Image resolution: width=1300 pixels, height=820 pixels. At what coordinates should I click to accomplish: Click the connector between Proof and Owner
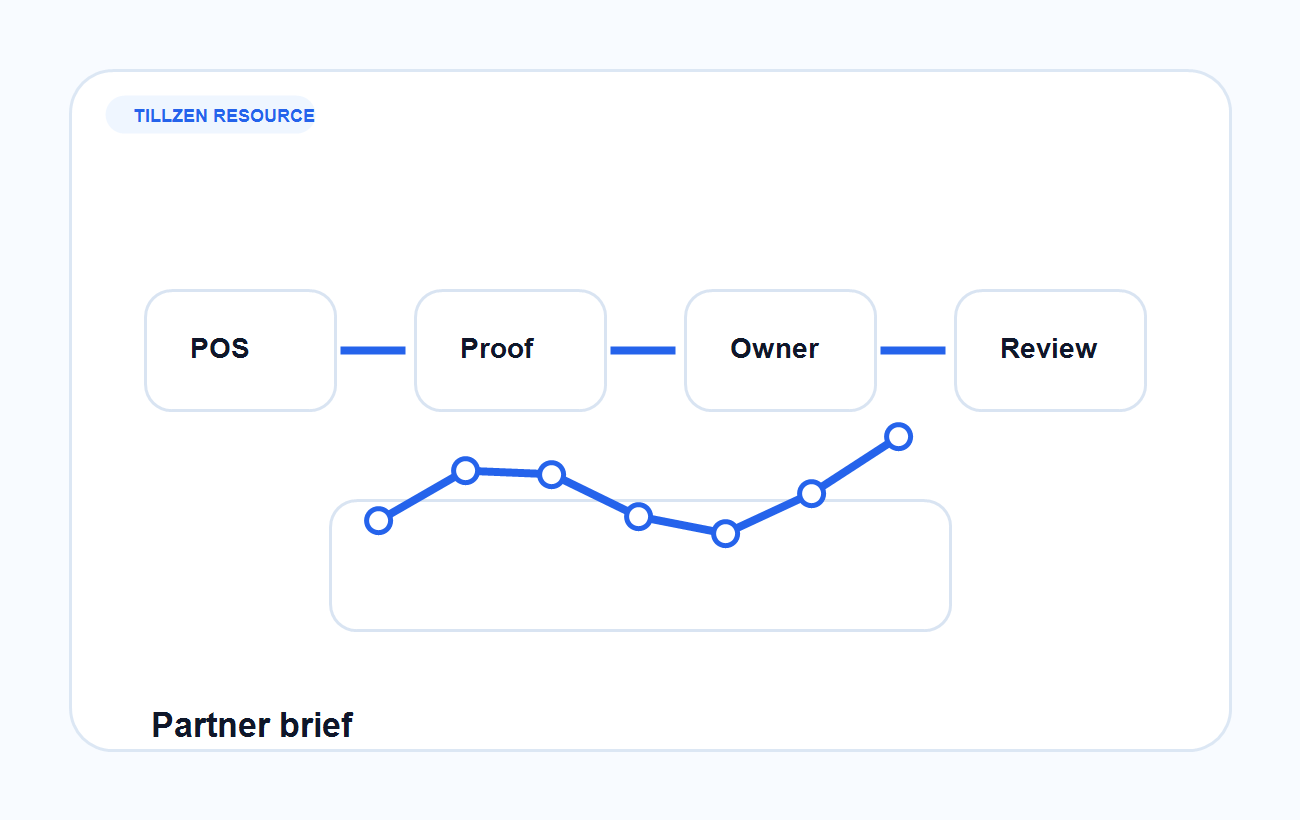click(643, 350)
